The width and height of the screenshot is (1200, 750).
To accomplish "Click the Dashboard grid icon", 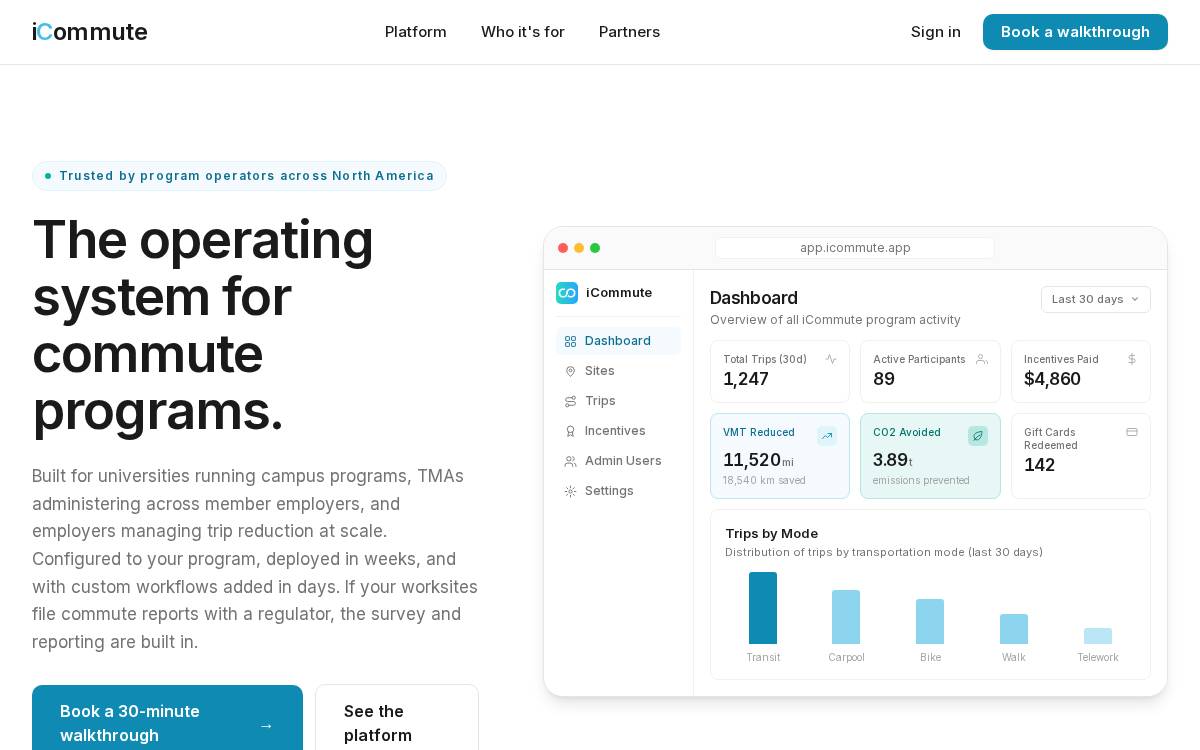I will (570, 341).
